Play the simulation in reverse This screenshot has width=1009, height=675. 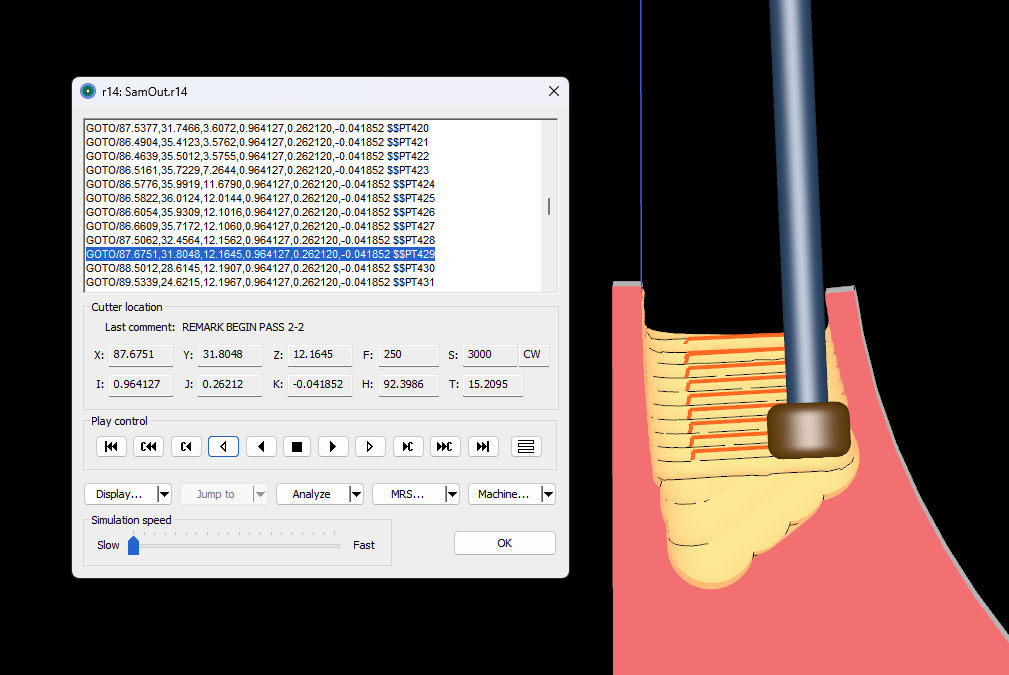point(261,446)
